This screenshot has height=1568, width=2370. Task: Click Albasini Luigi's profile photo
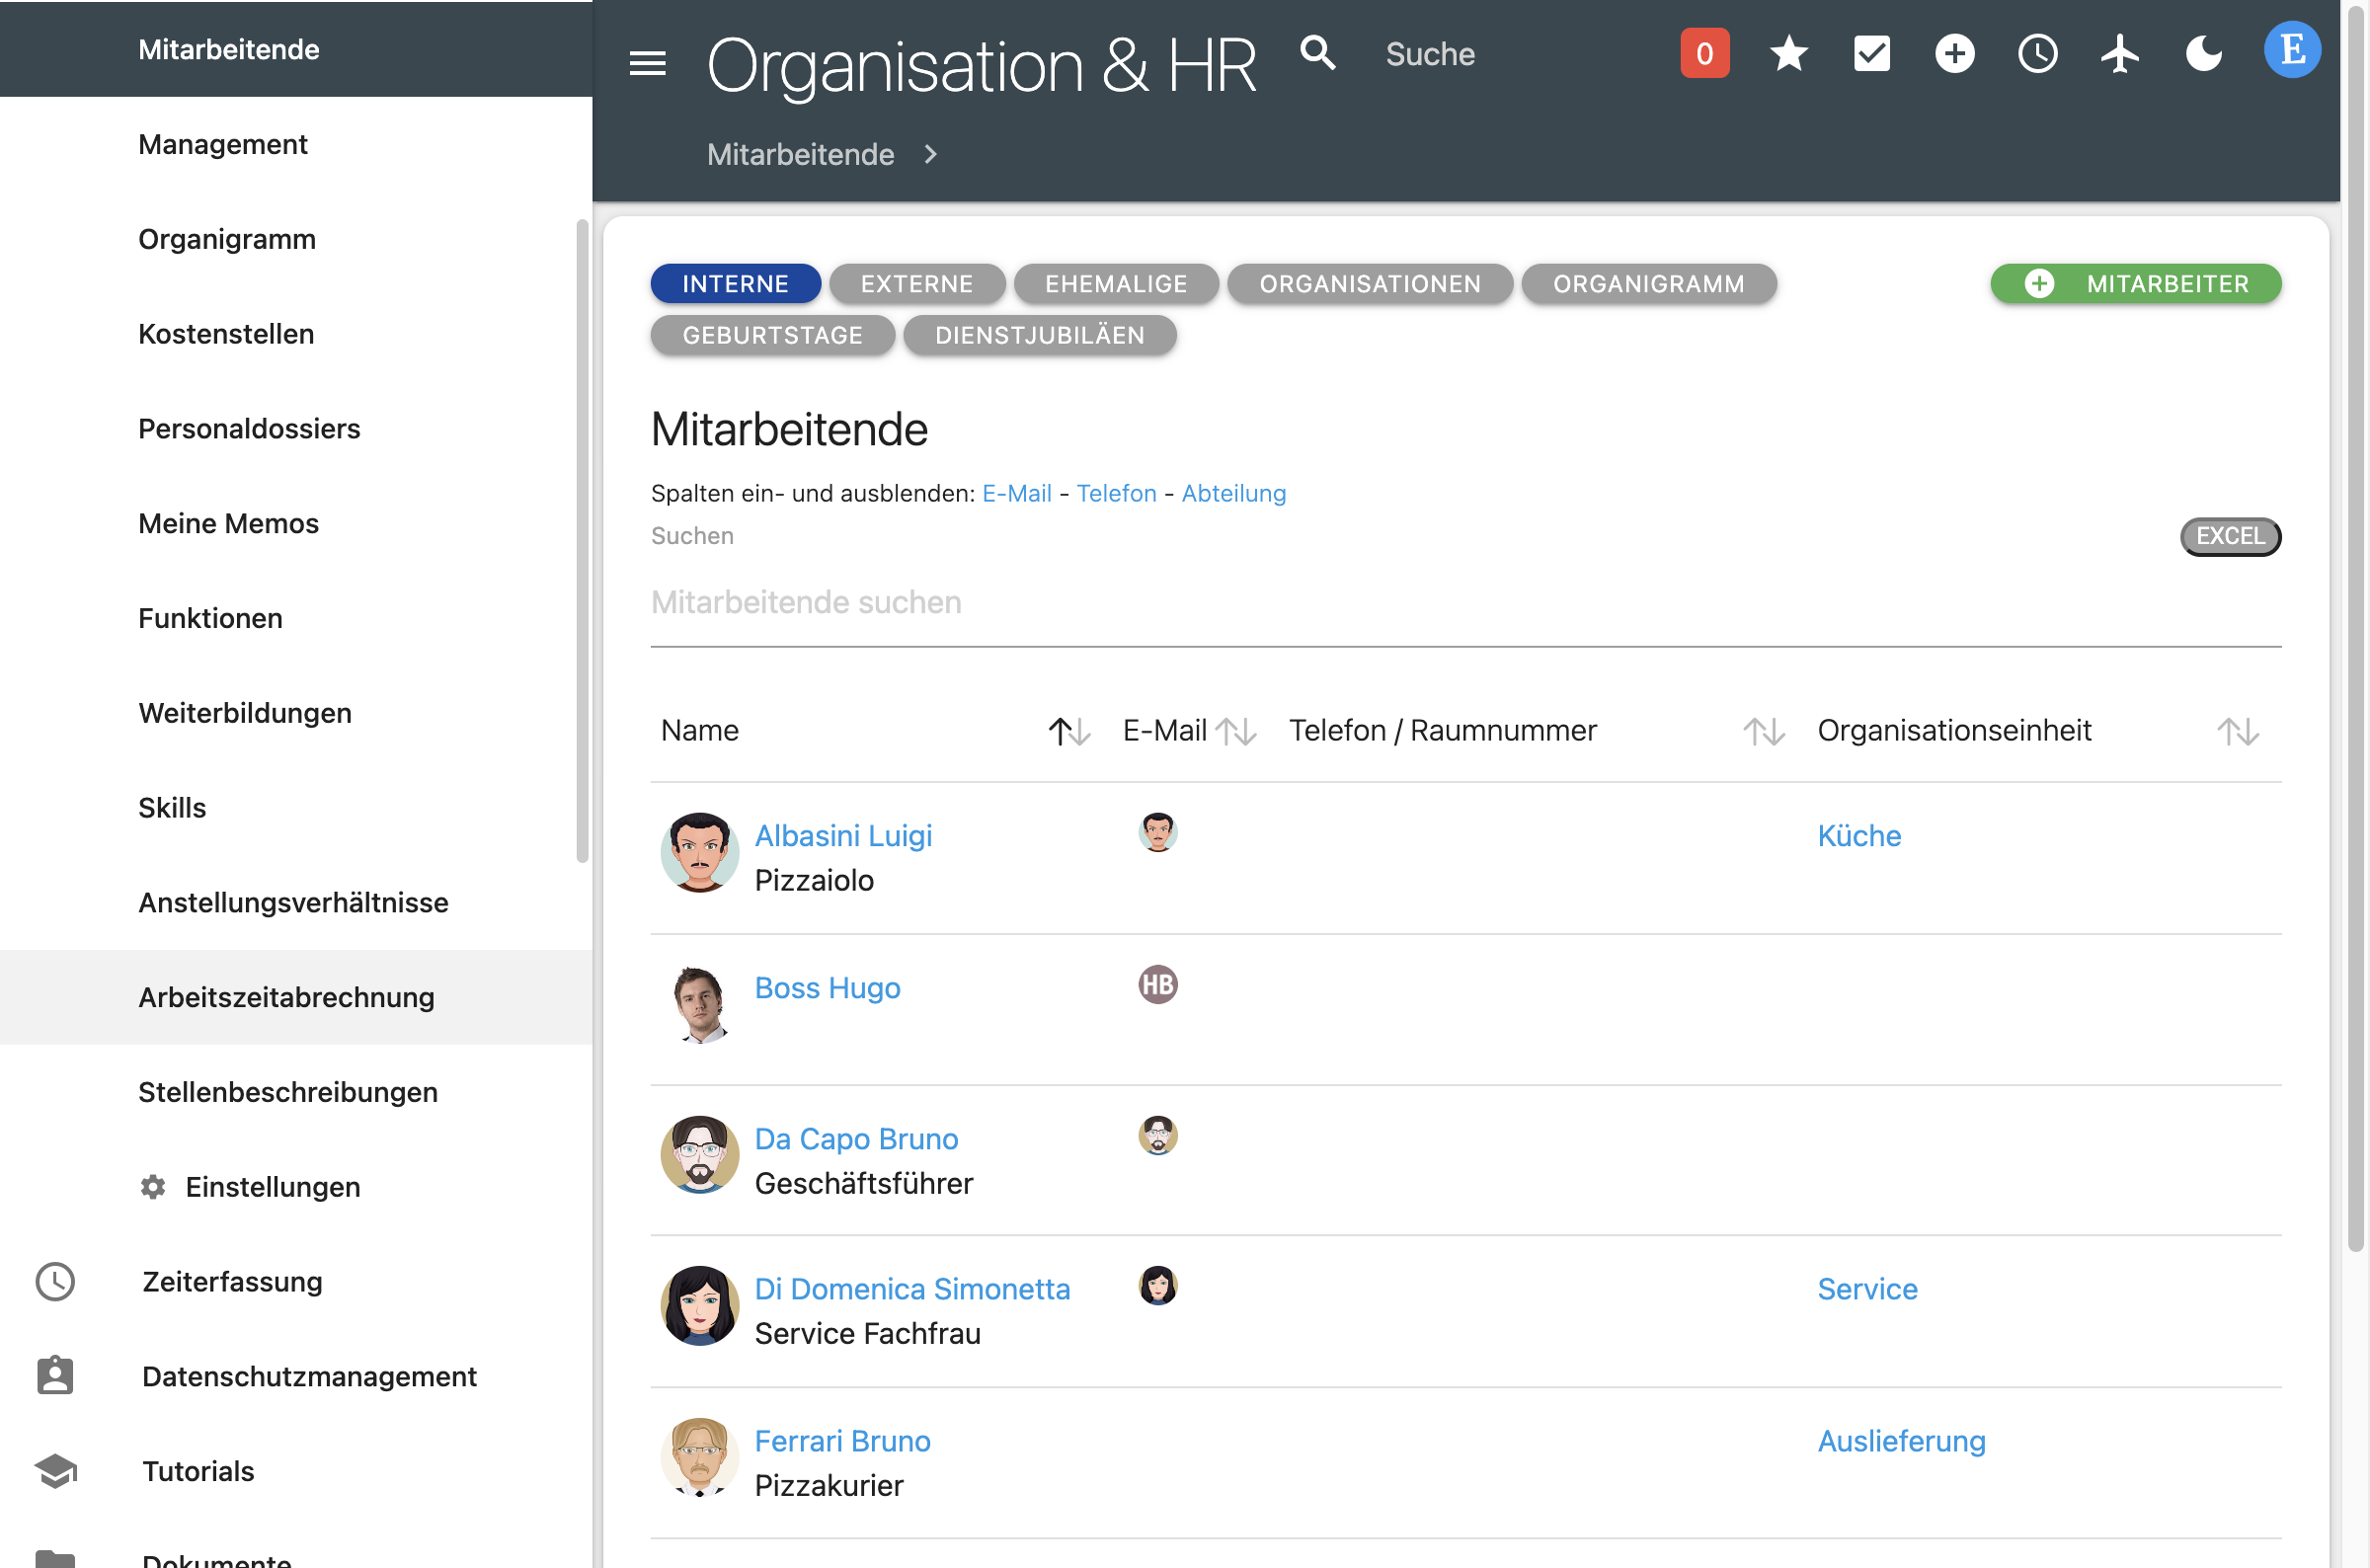(x=699, y=852)
